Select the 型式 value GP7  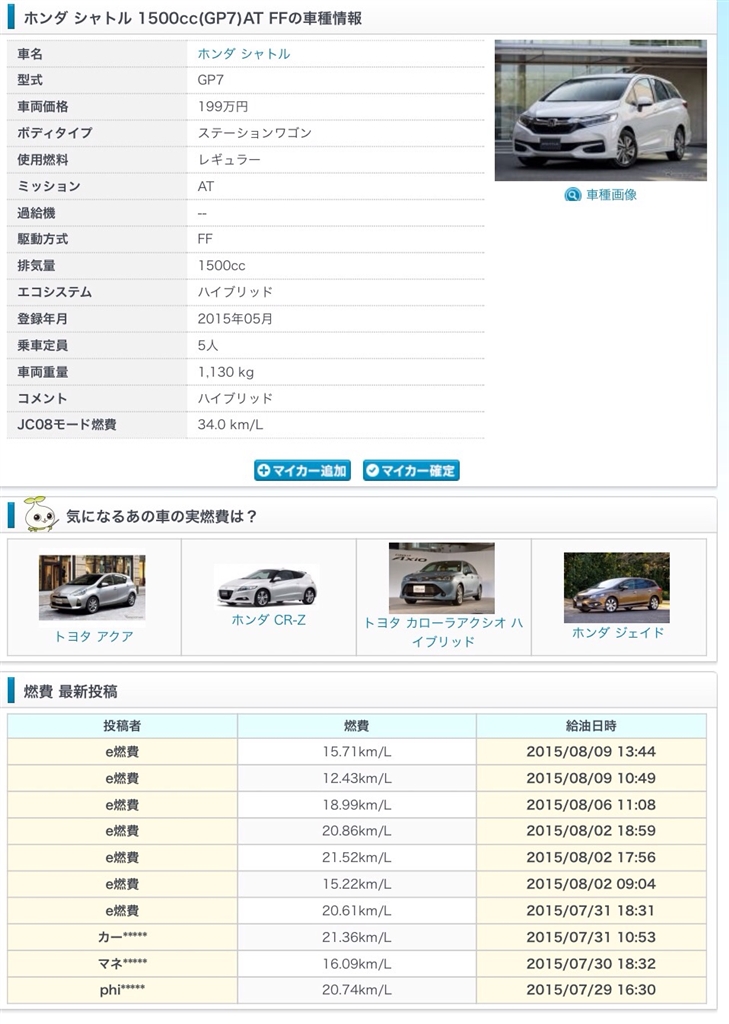pos(210,80)
